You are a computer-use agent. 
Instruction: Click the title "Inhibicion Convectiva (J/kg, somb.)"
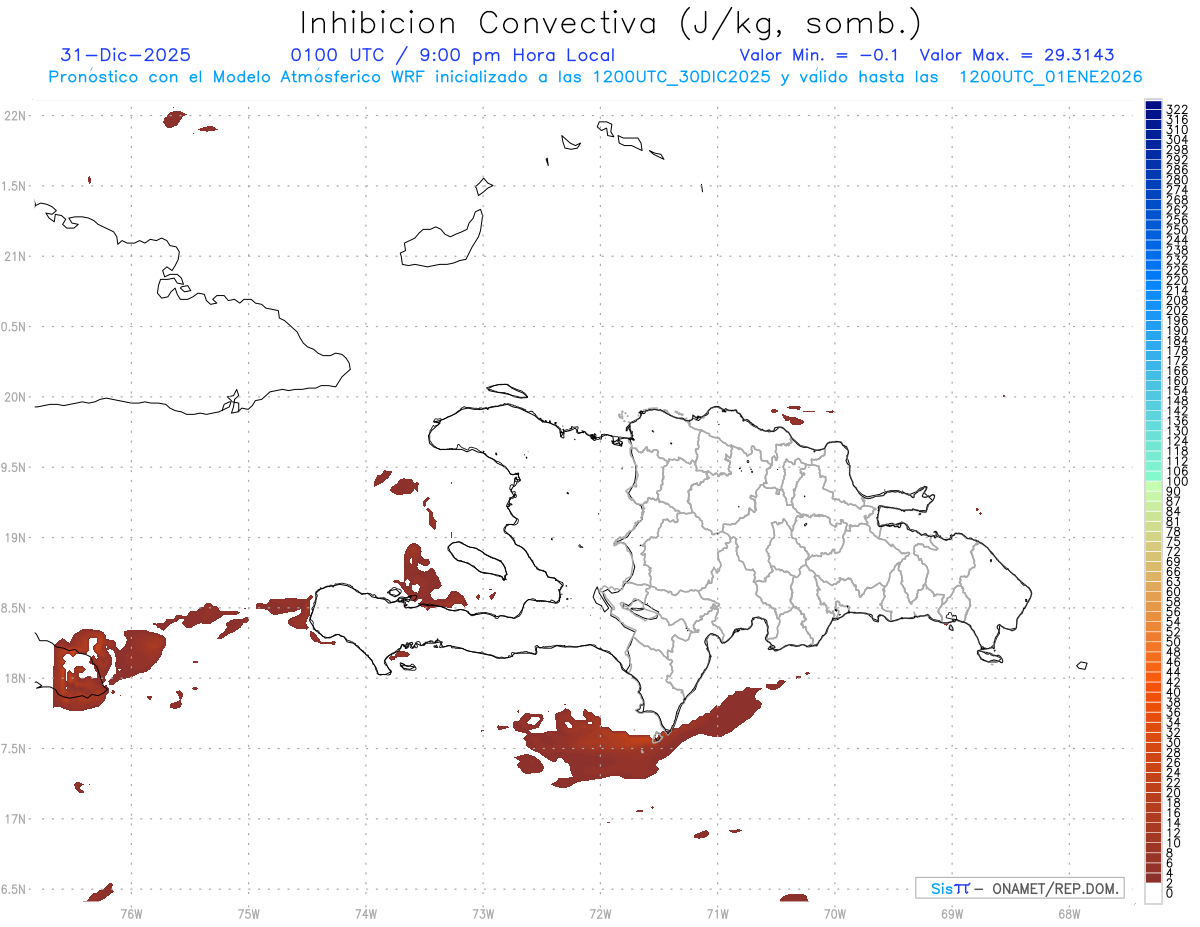click(611, 23)
